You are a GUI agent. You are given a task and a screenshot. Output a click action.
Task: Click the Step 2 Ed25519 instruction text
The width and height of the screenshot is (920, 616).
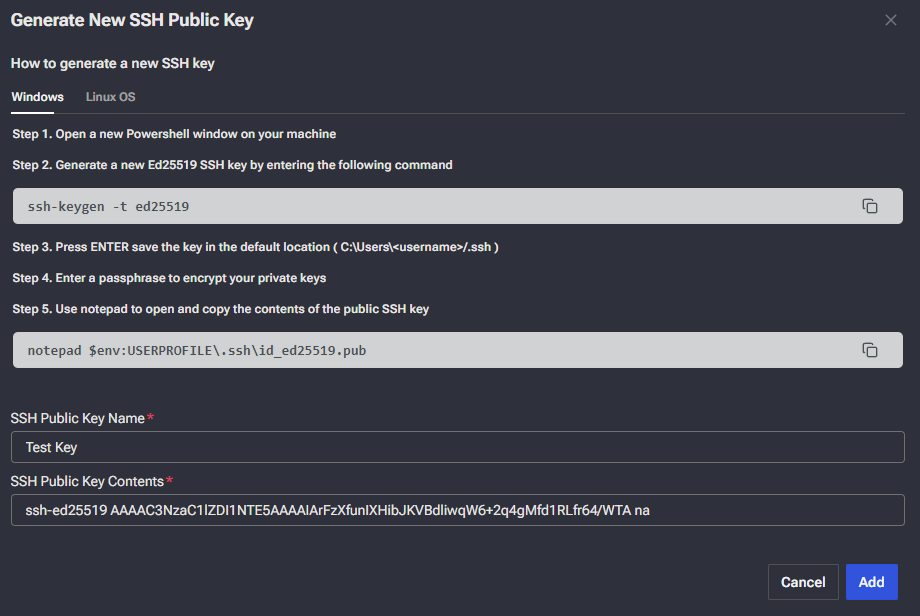pos(232,165)
